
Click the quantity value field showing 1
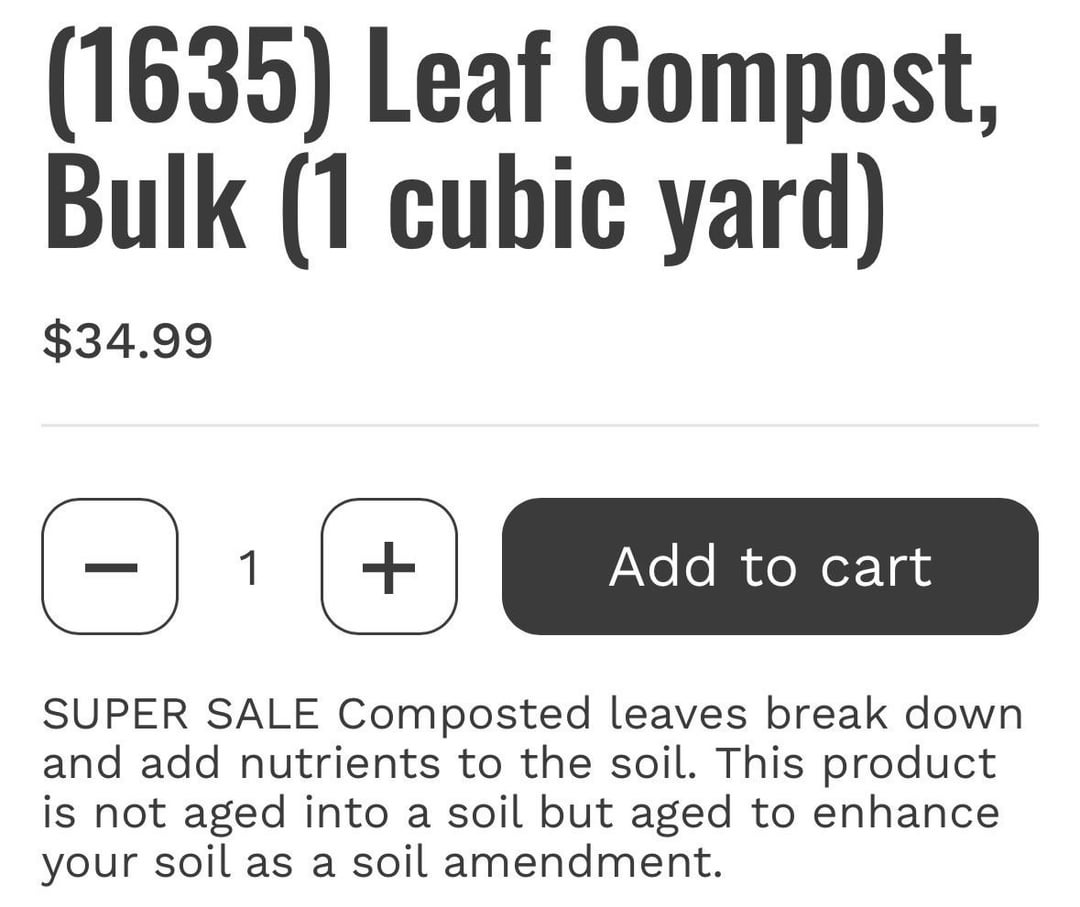tap(250, 568)
